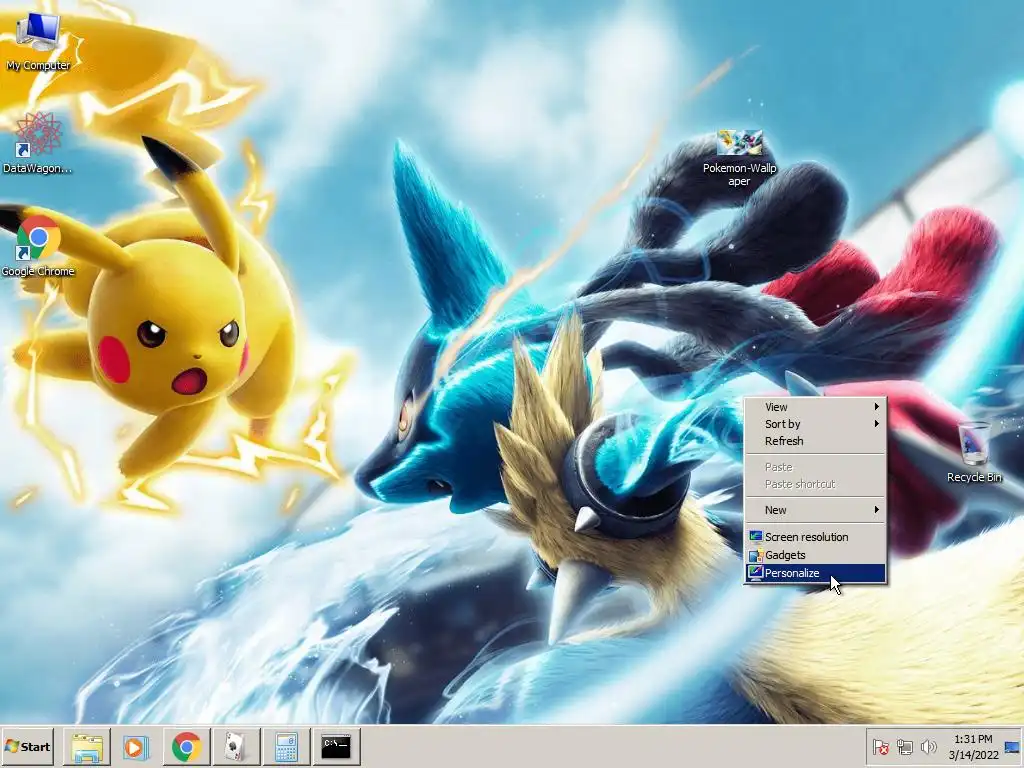Viewport: 1024px width, 768px height.
Task: Choose Refresh in context menu
Action: click(816, 441)
